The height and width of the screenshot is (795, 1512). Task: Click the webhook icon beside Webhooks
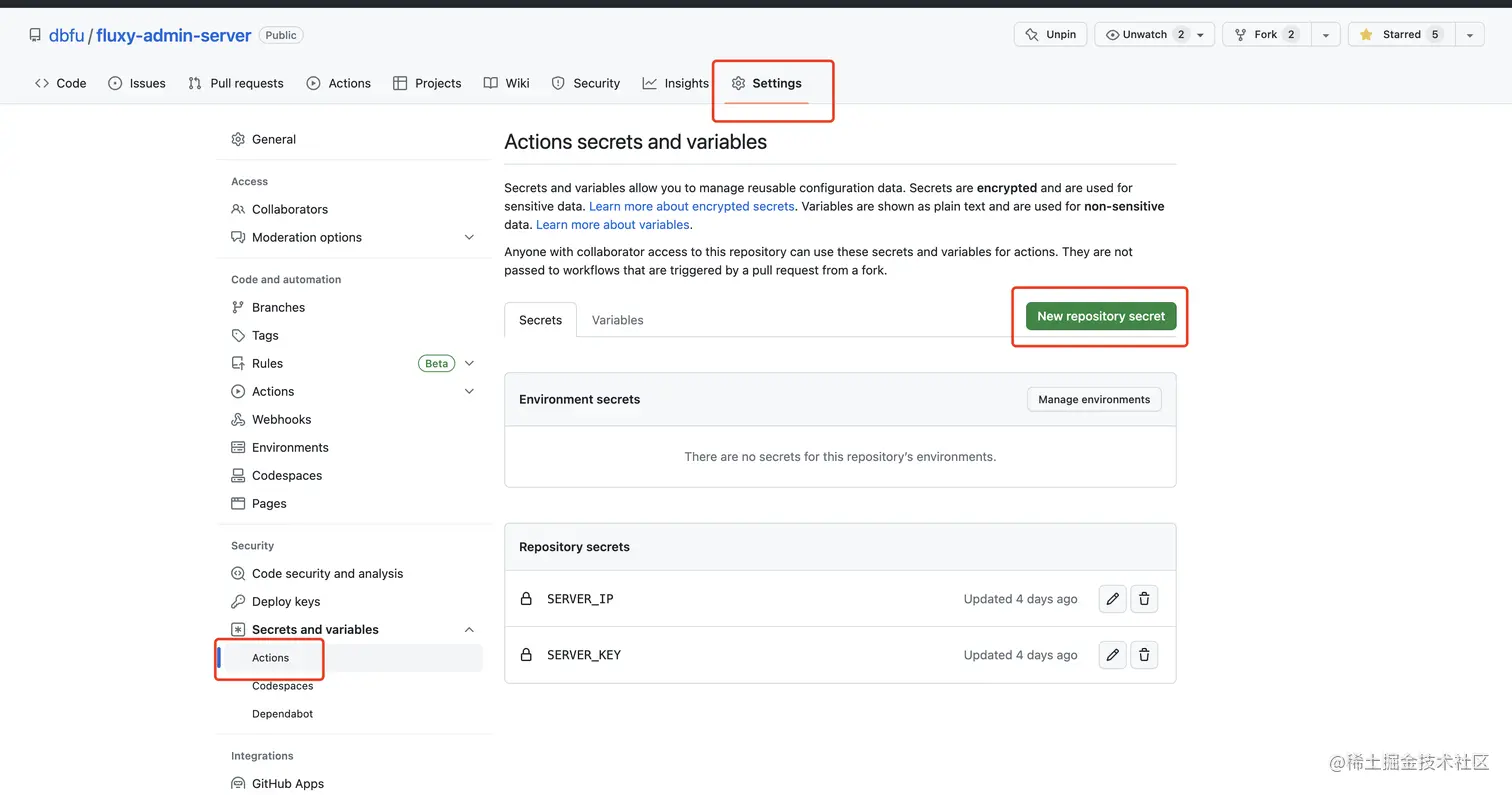pos(238,419)
